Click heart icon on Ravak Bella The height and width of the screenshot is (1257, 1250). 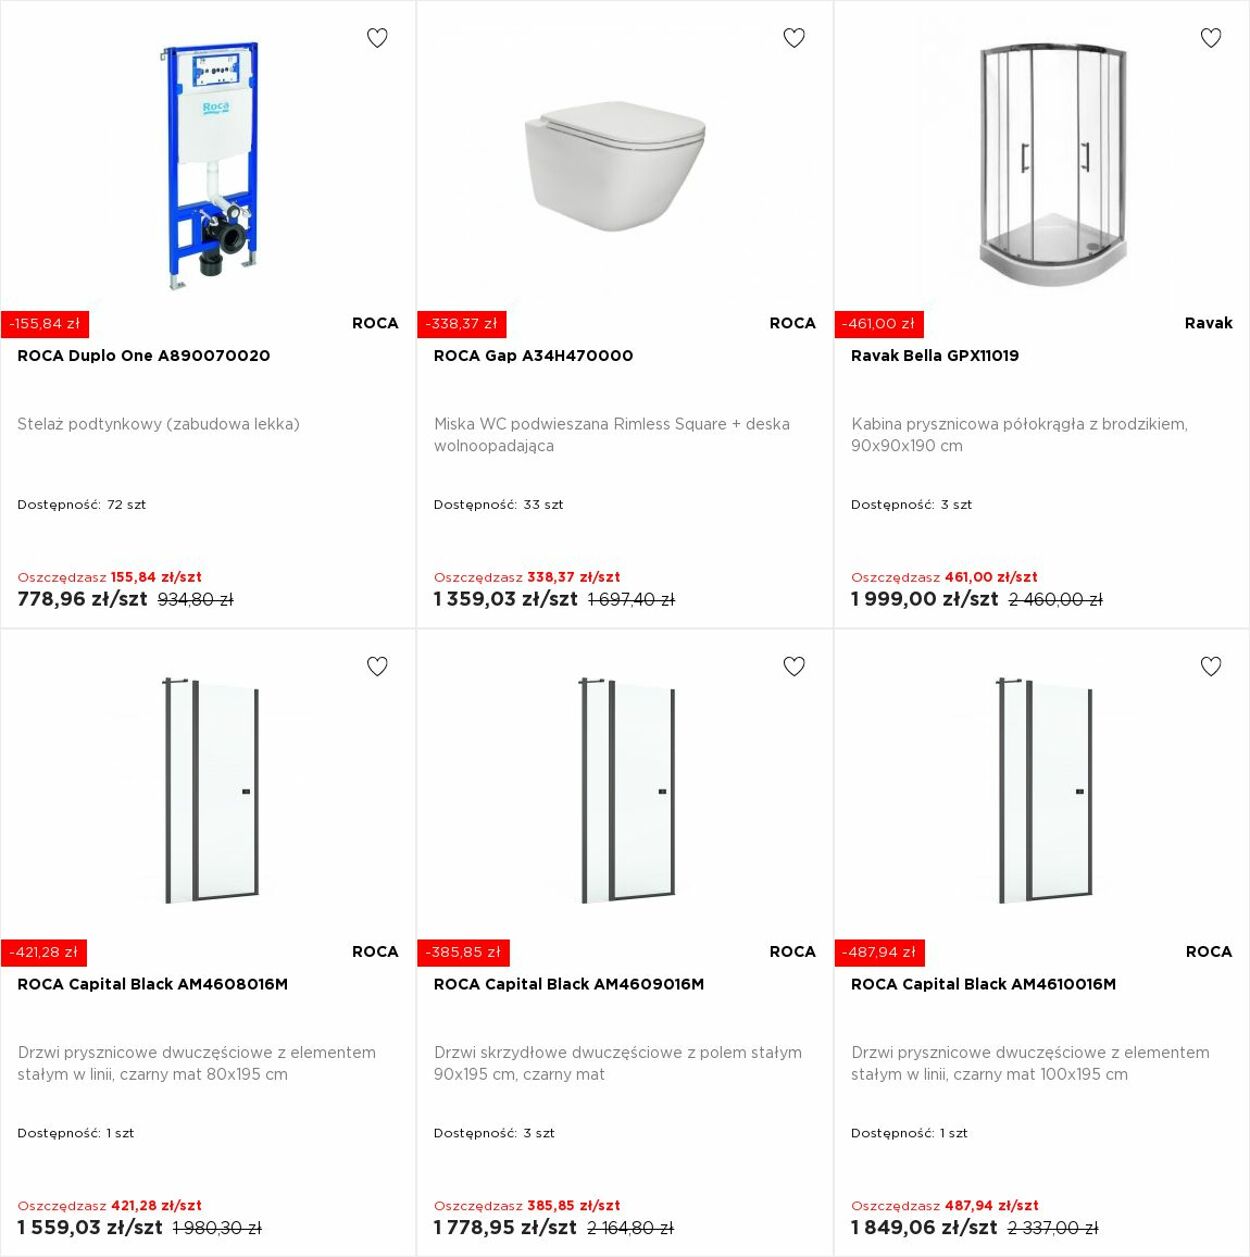1211,38
